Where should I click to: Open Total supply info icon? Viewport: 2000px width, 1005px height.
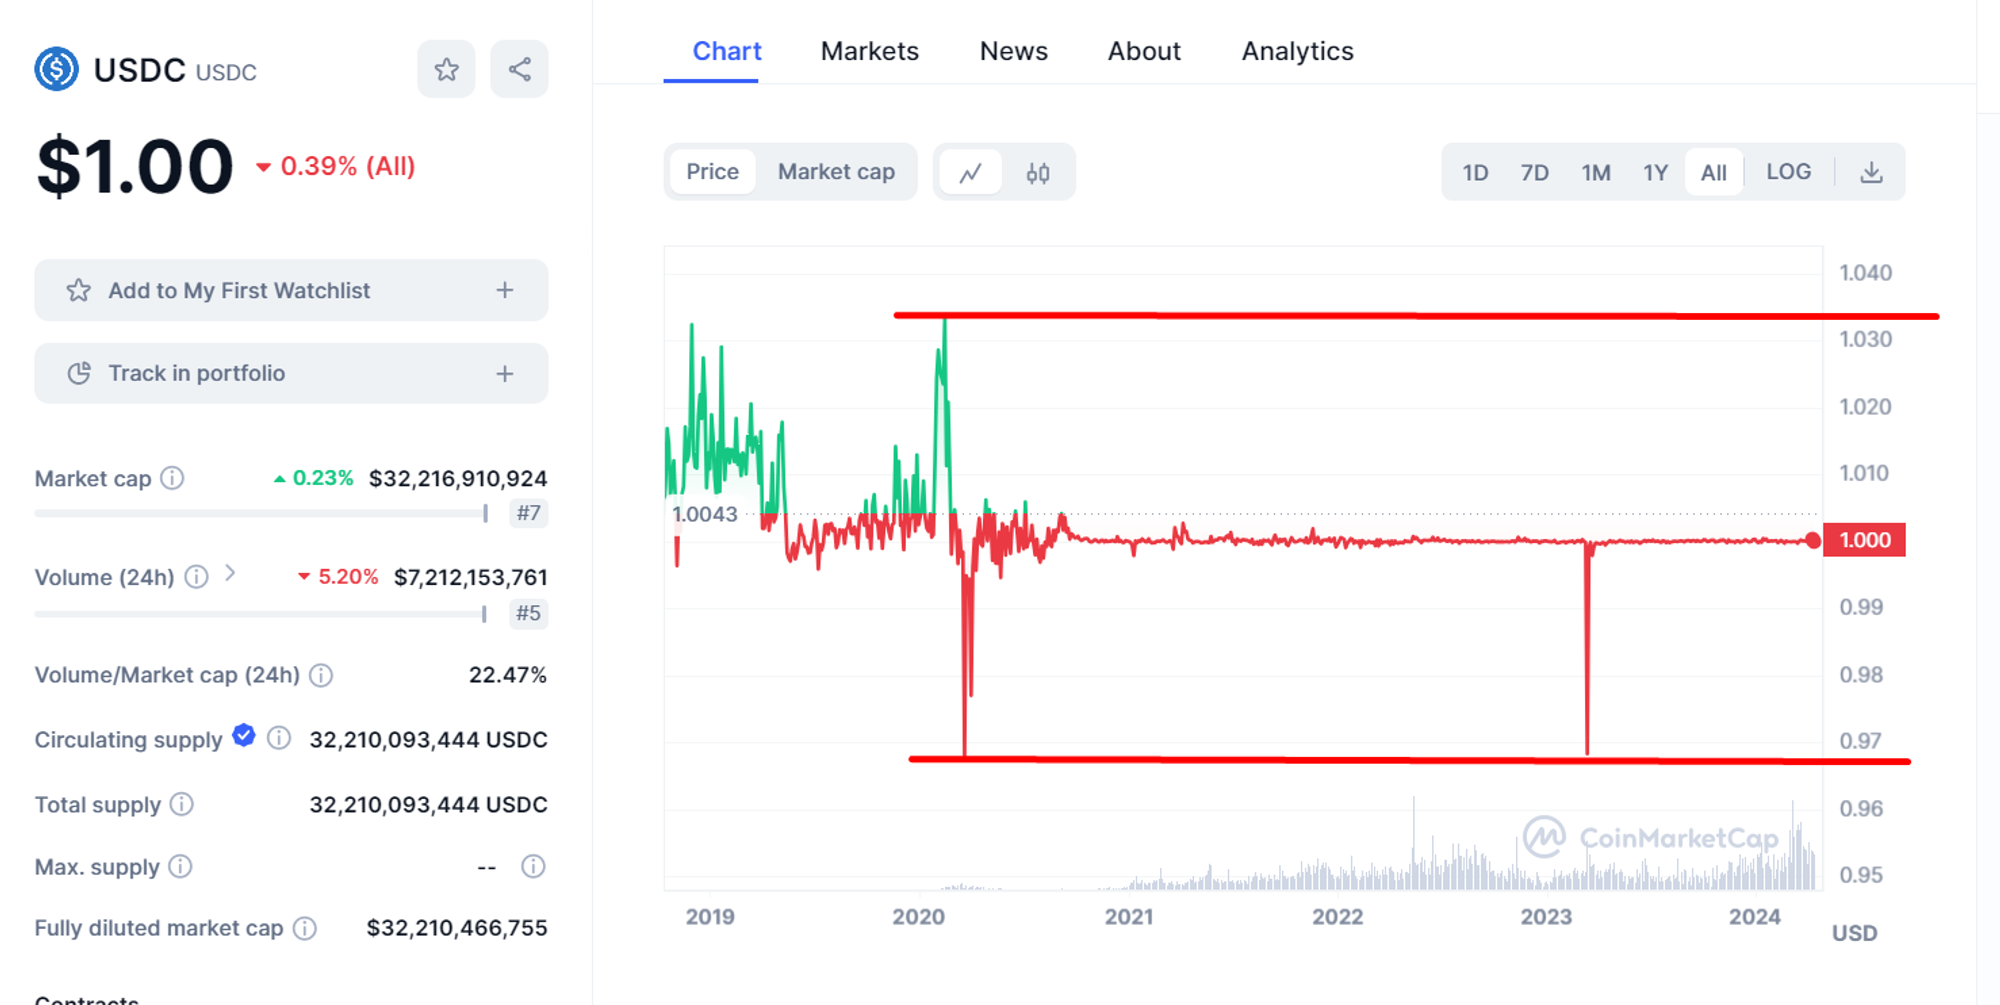[181, 804]
